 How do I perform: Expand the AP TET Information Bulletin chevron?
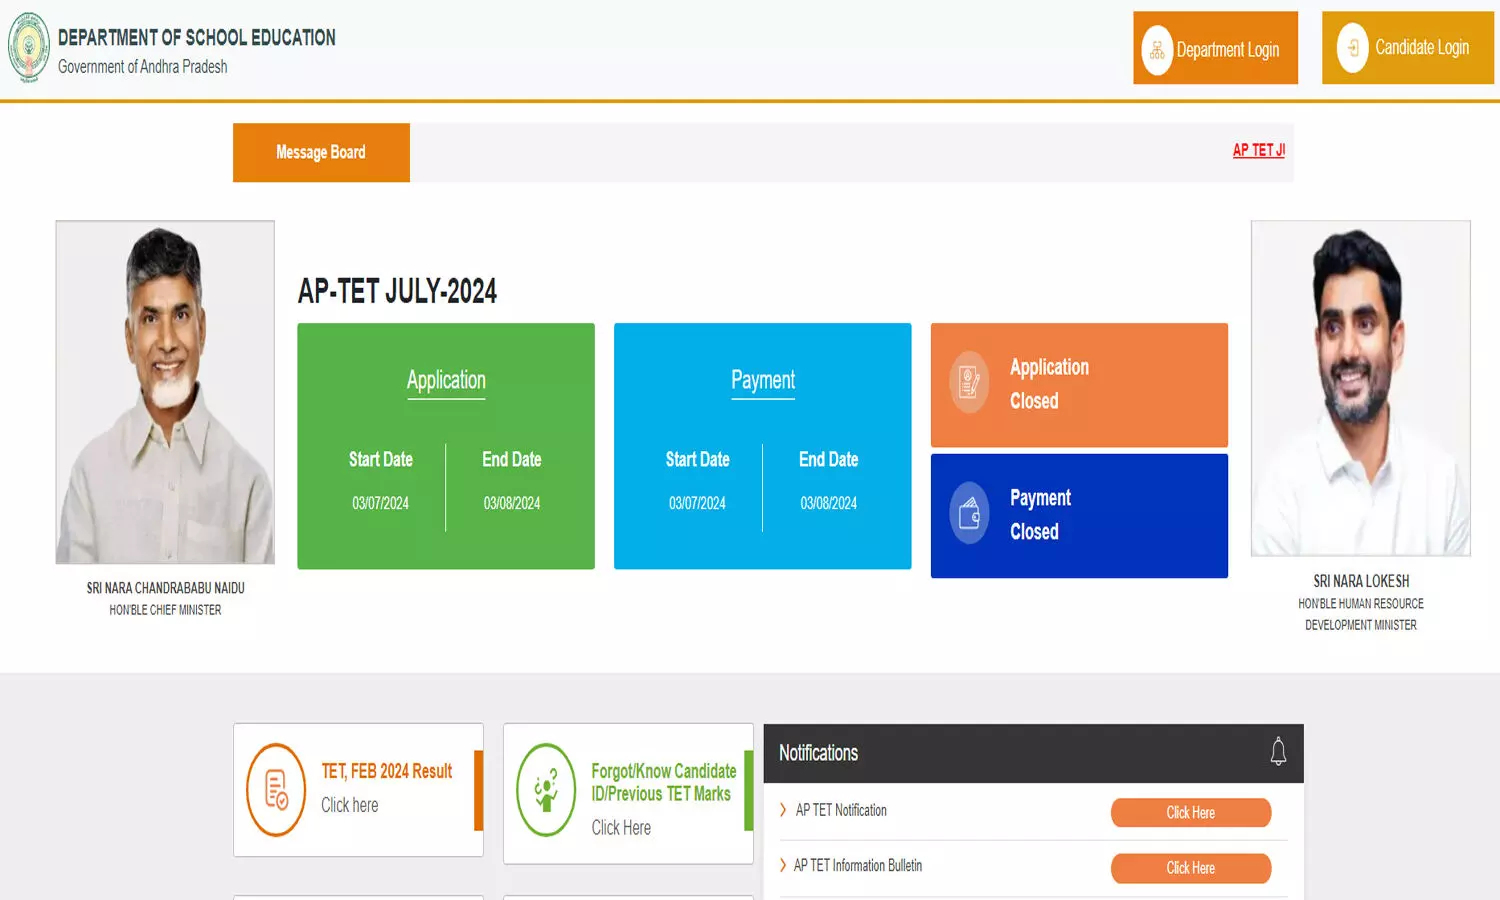[783, 865]
